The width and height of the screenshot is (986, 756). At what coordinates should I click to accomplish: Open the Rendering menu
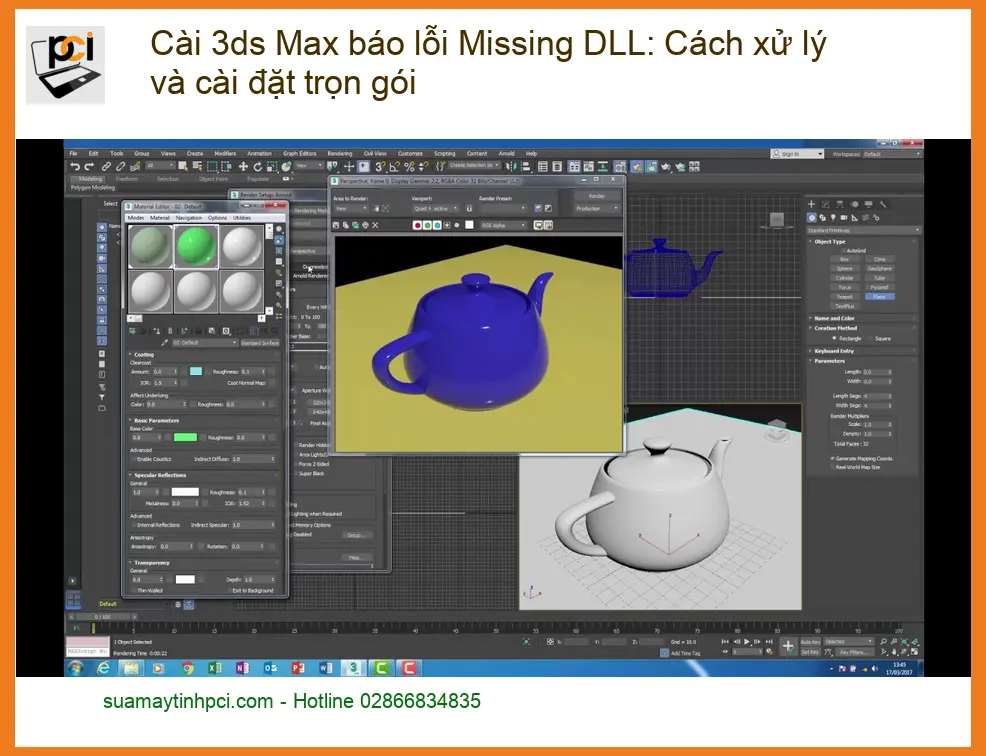coord(340,153)
